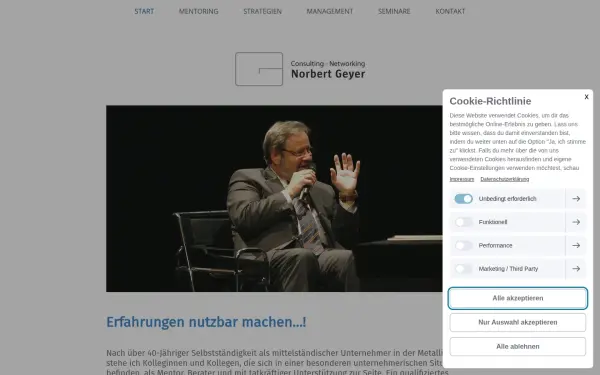600x375 pixels.
Task: Click Nur Auswahl akzeptieren button
Action: [x=518, y=322]
